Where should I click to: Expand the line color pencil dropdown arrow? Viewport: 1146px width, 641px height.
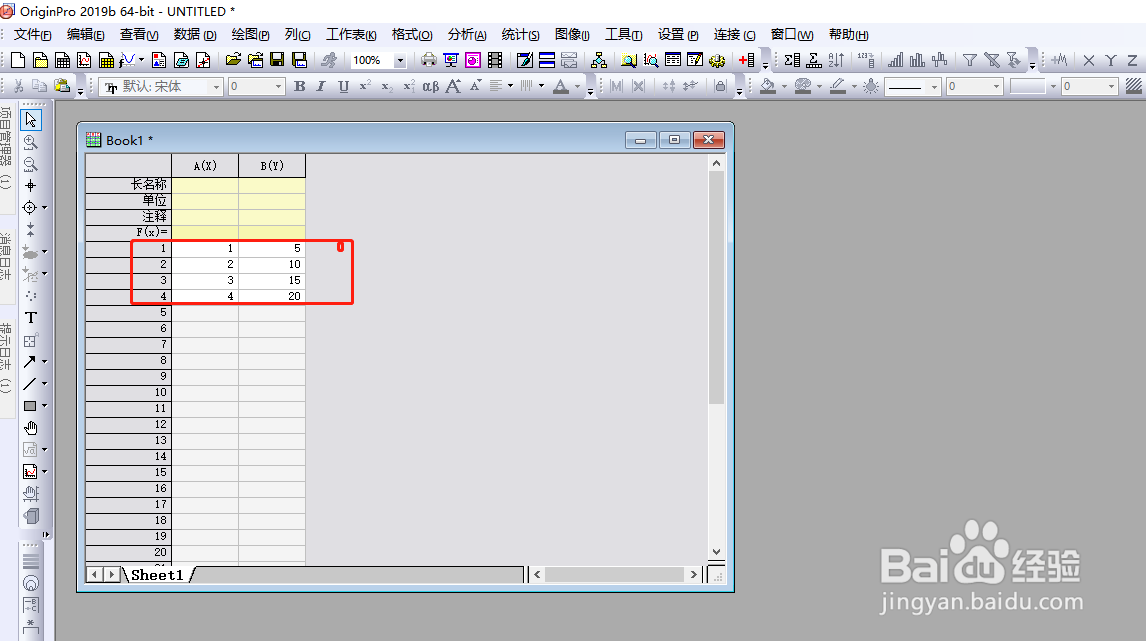pyautogui.click(x=854, y=86)
